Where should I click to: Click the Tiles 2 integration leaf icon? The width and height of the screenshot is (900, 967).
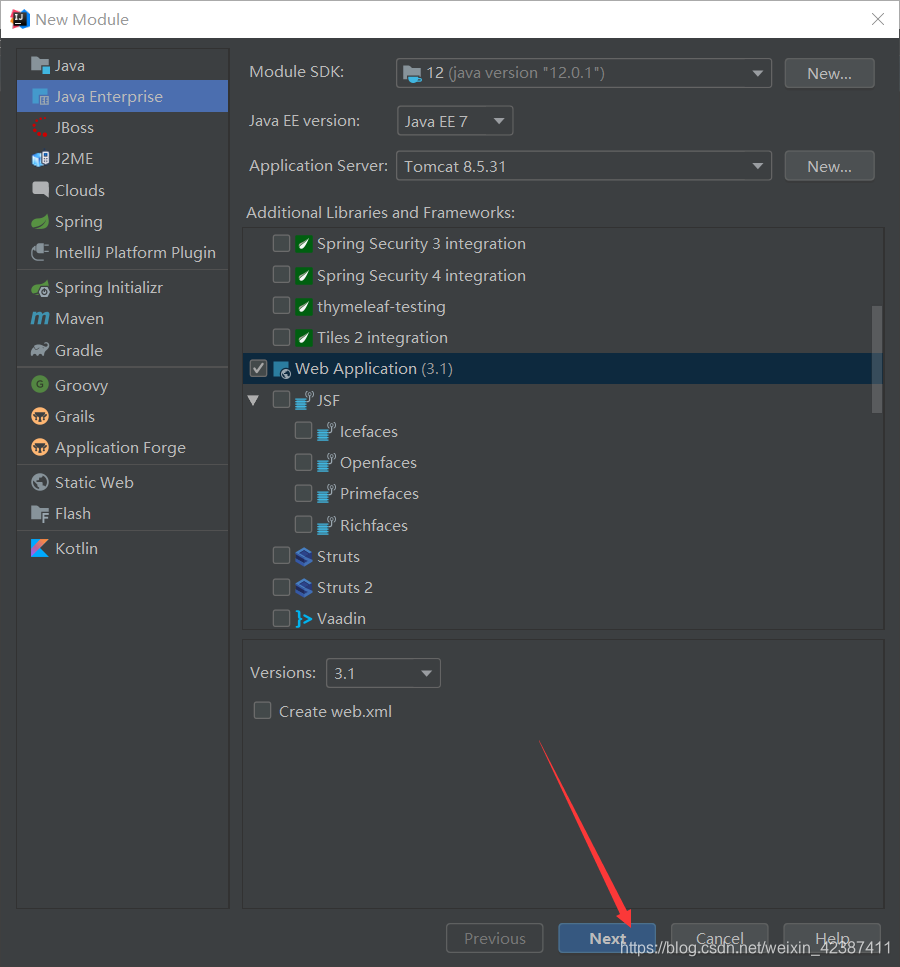(x=303, y=337)
